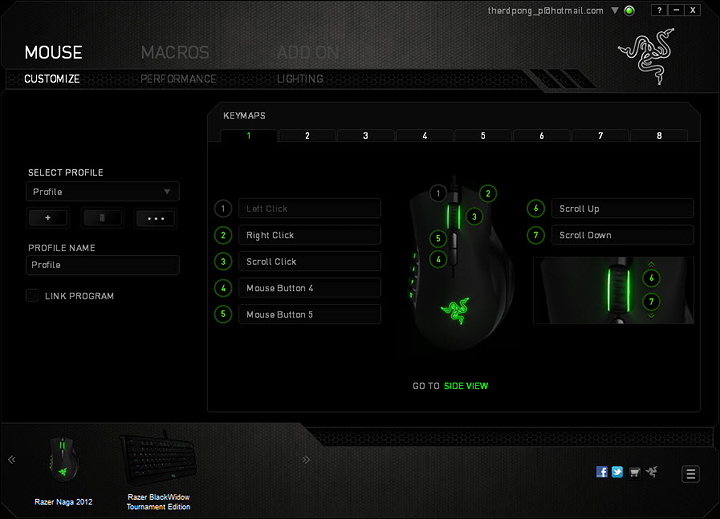Click the large Razer logo top right
720x519 pixels.
tap(647, 56)
